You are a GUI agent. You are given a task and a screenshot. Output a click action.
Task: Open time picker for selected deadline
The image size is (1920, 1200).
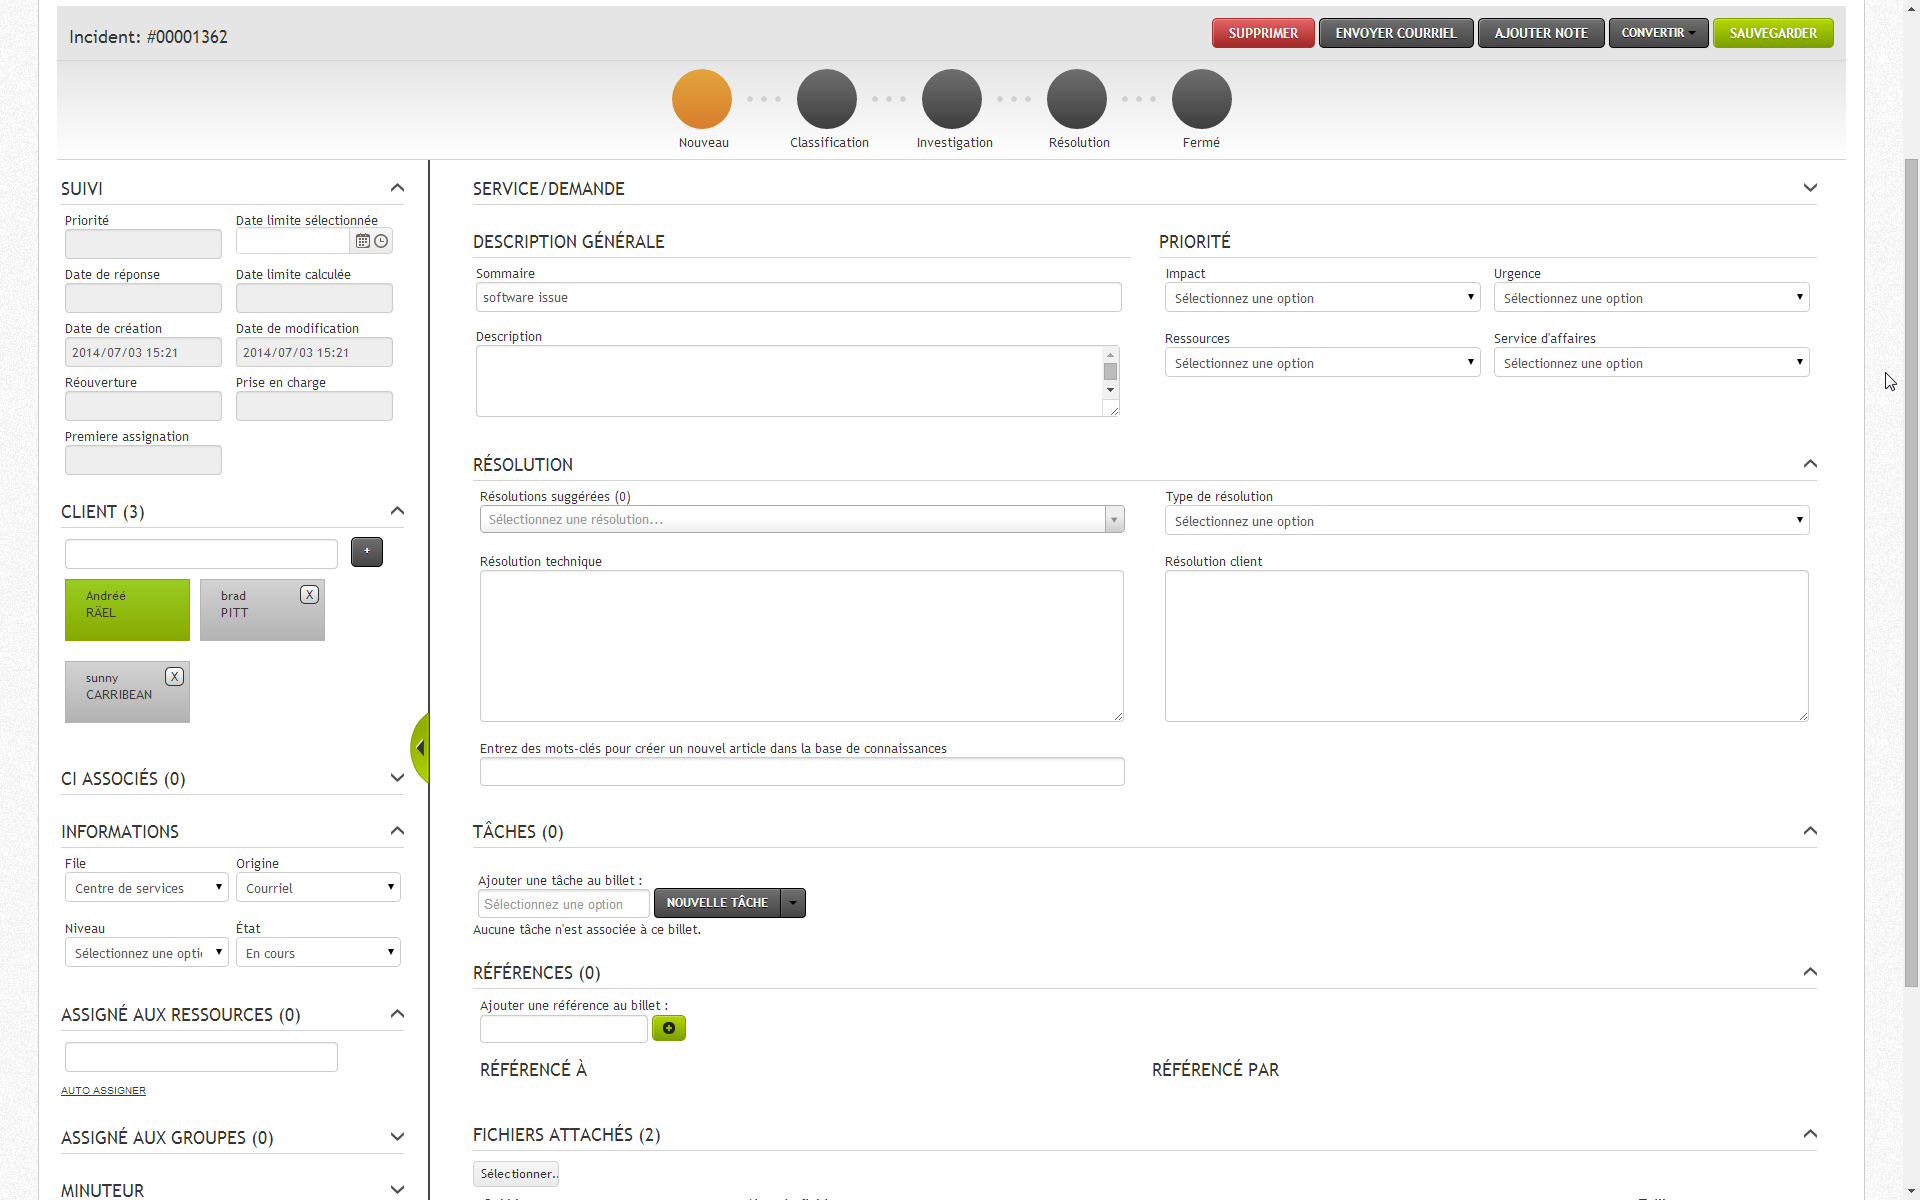pos(381,241)
